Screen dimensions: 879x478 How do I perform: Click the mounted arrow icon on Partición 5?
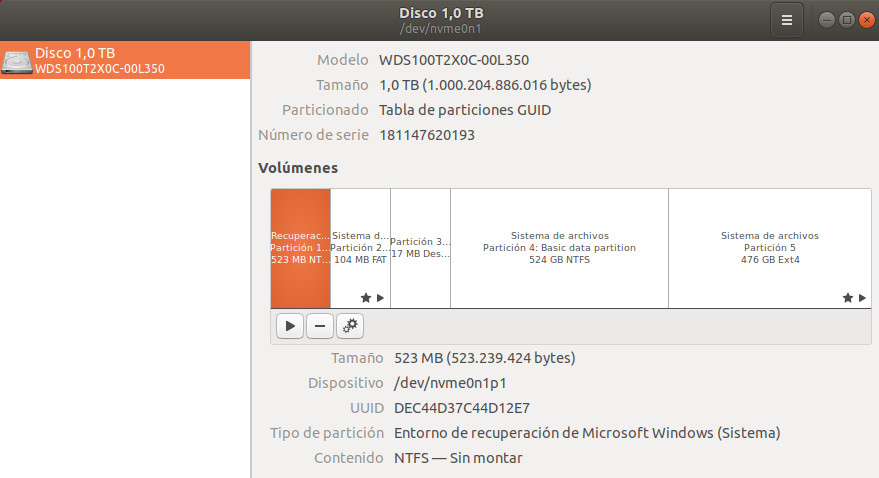point(861,298)
